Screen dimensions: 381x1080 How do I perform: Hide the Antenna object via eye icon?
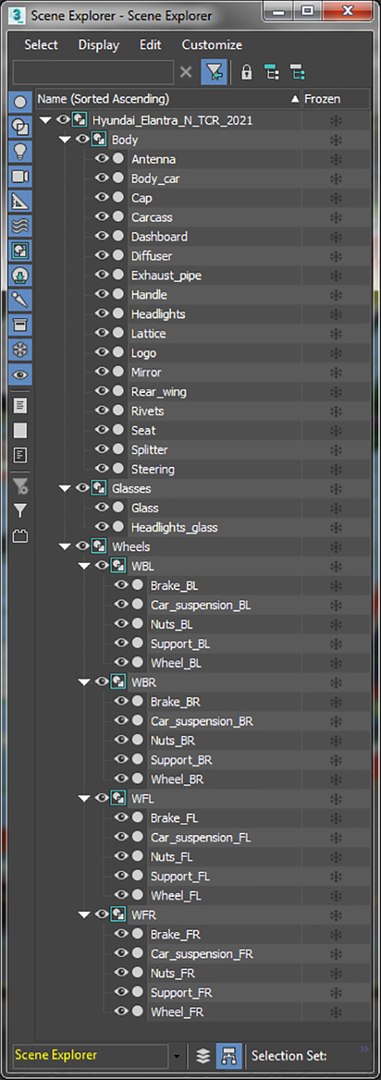pos(102,158)
